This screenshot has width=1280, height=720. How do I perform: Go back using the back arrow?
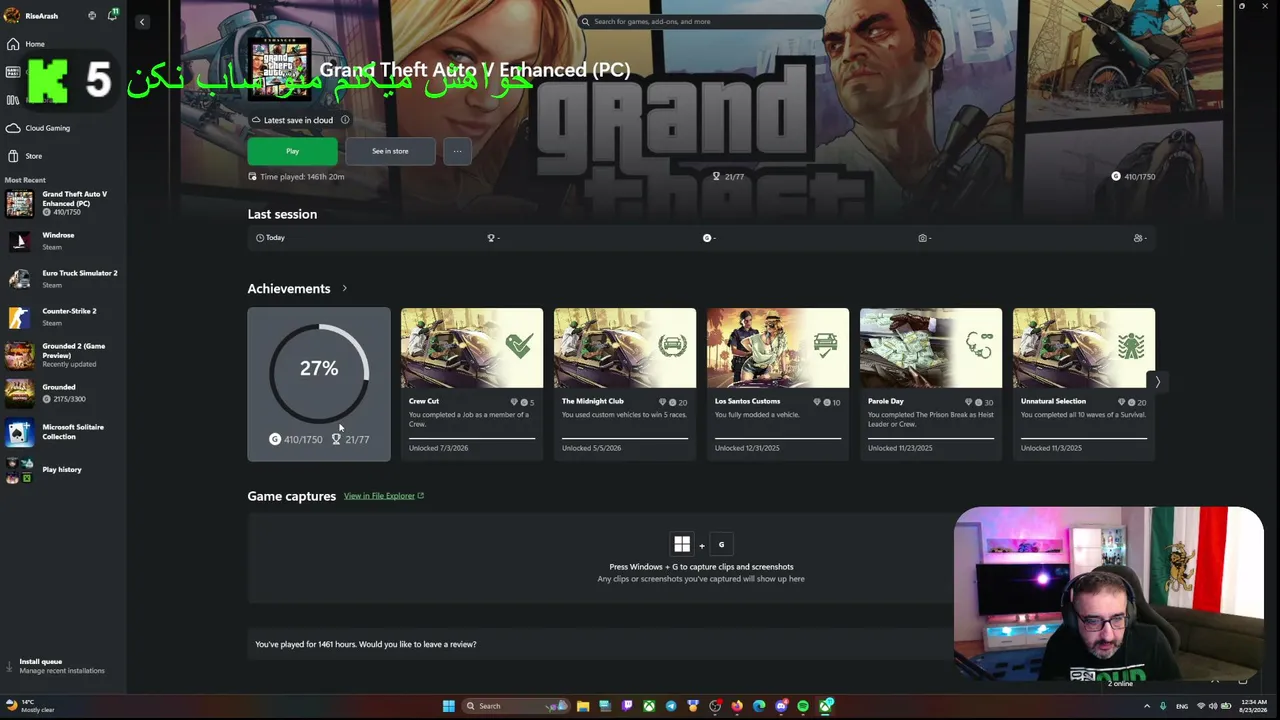(142, 21)
